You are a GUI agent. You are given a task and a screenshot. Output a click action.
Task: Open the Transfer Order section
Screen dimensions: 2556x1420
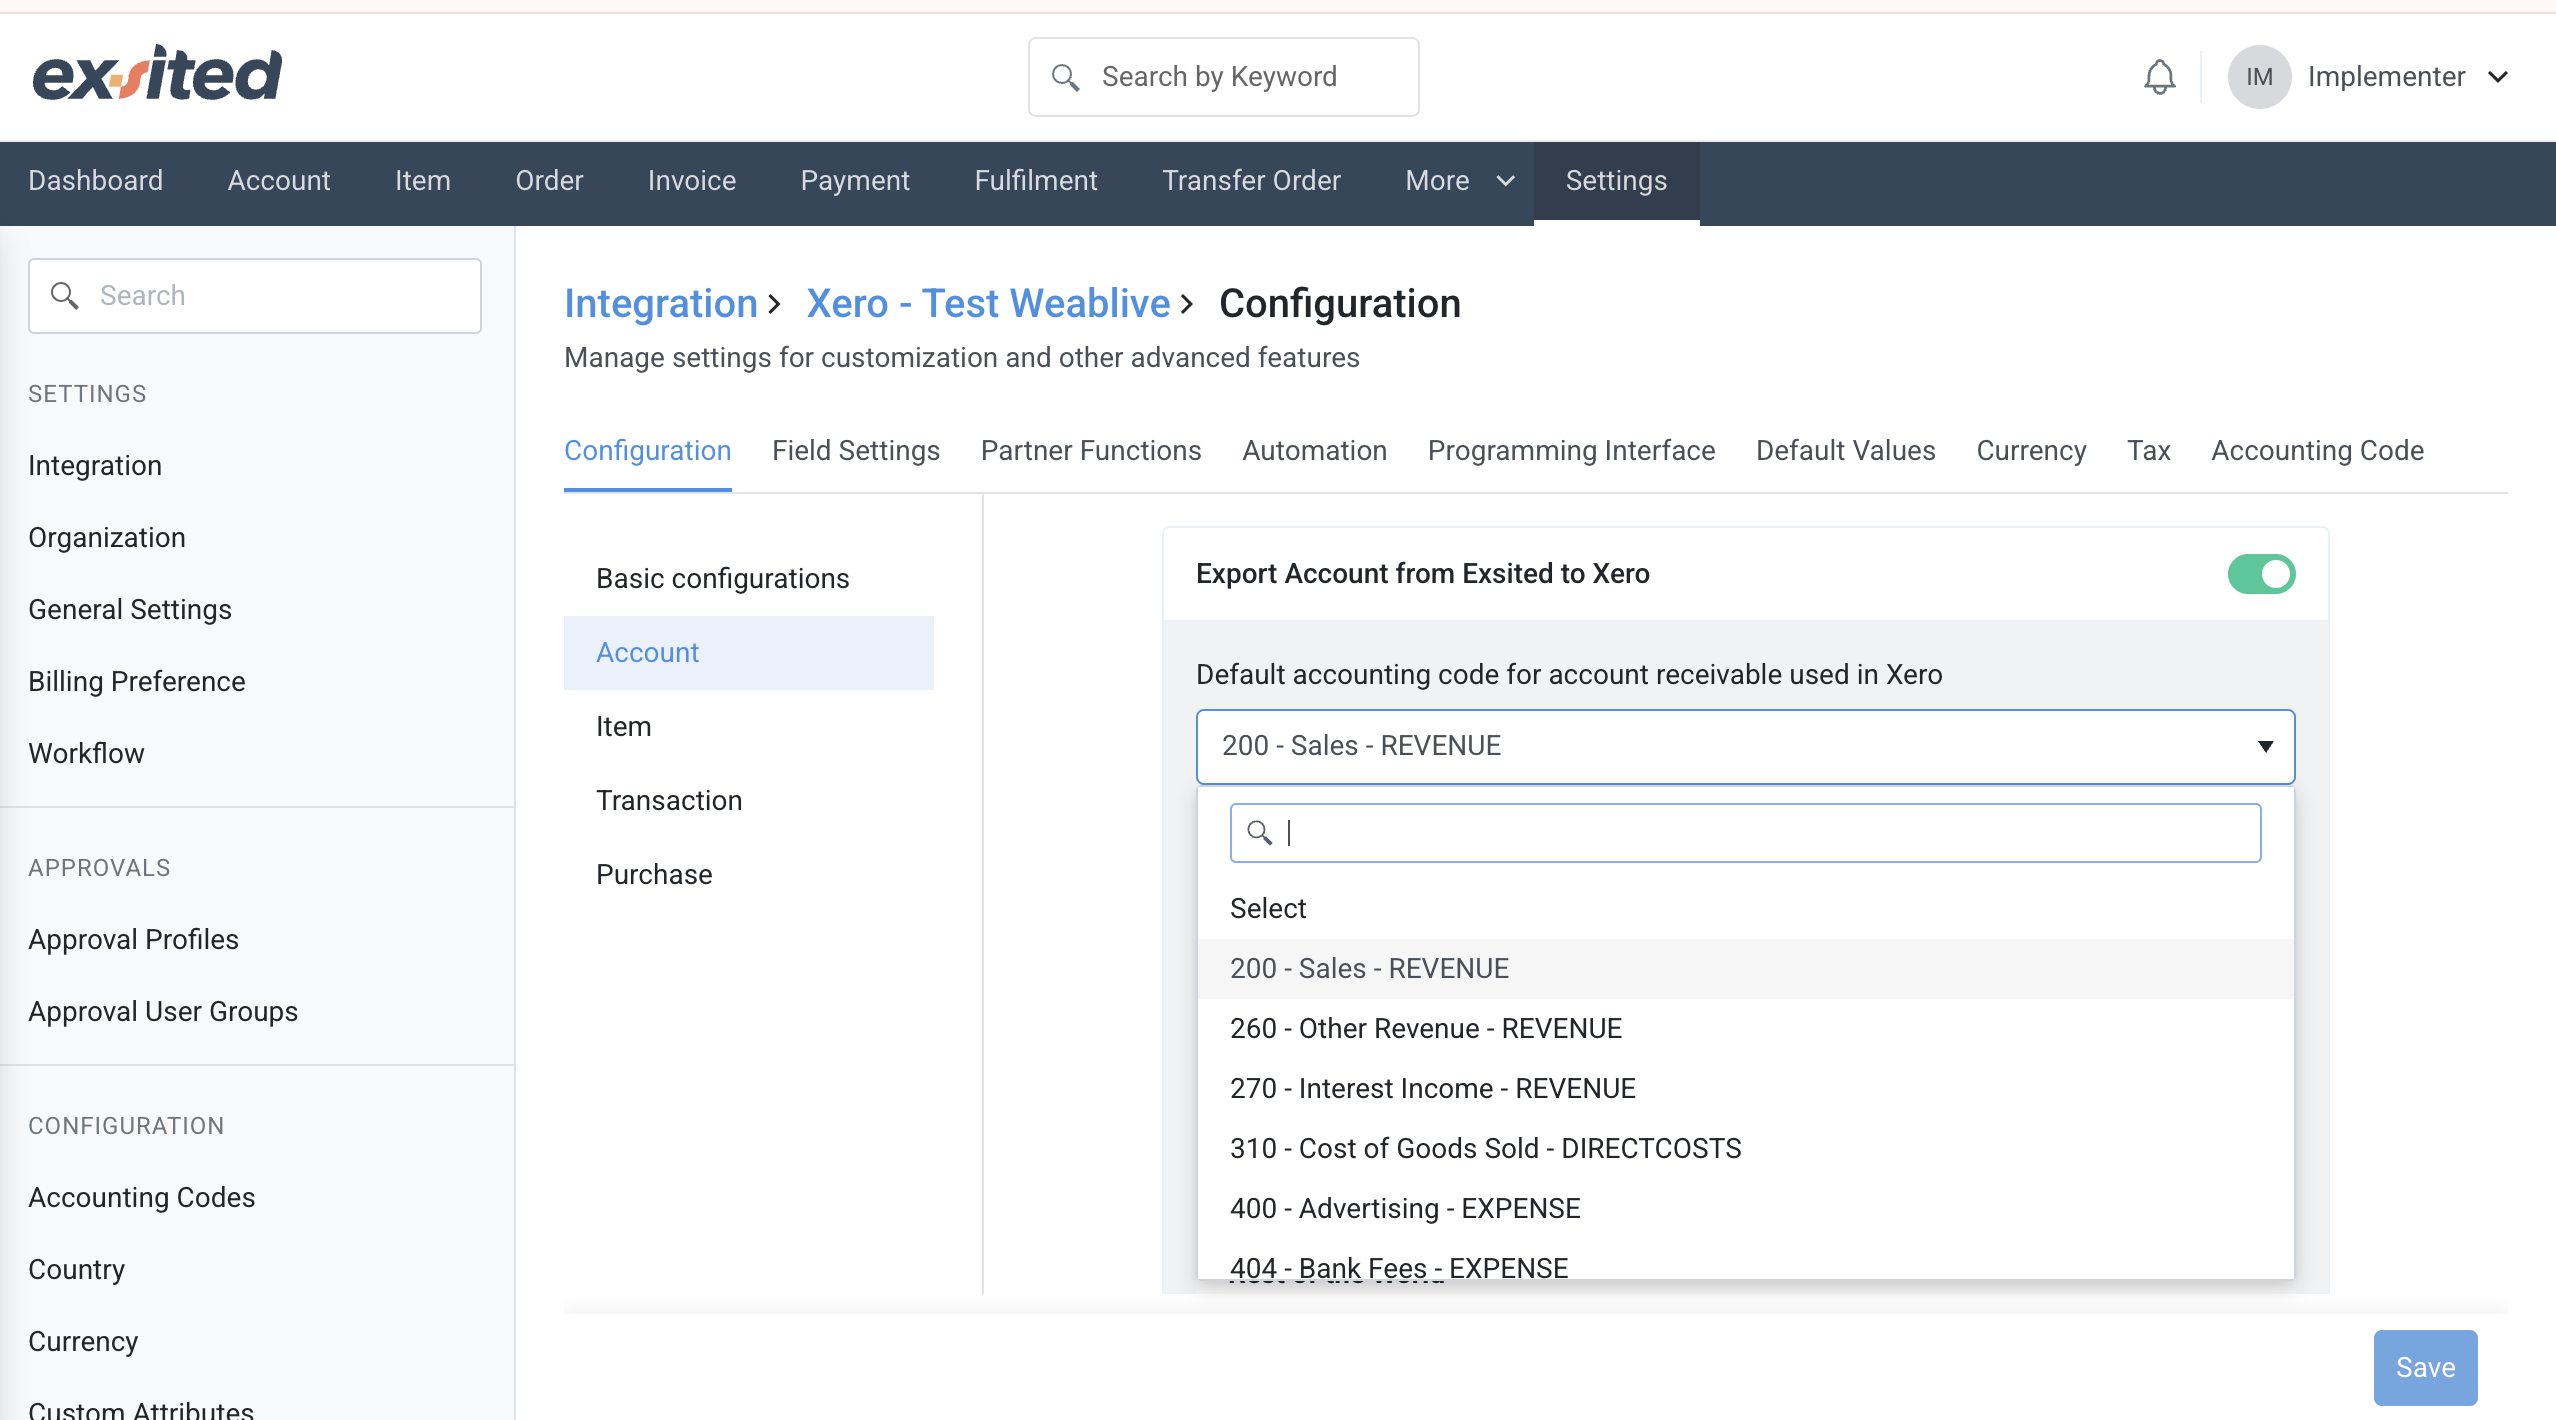click(x=1251, y=180)
